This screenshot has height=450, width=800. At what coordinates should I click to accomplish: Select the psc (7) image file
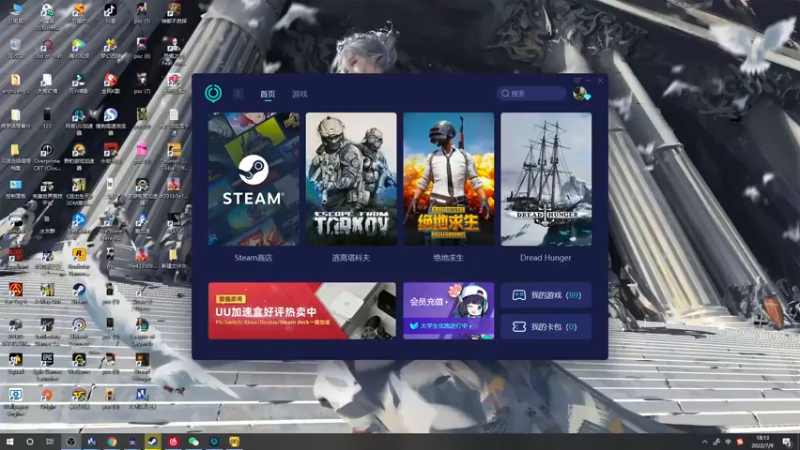pyautogui.click(x=142, y=84)
